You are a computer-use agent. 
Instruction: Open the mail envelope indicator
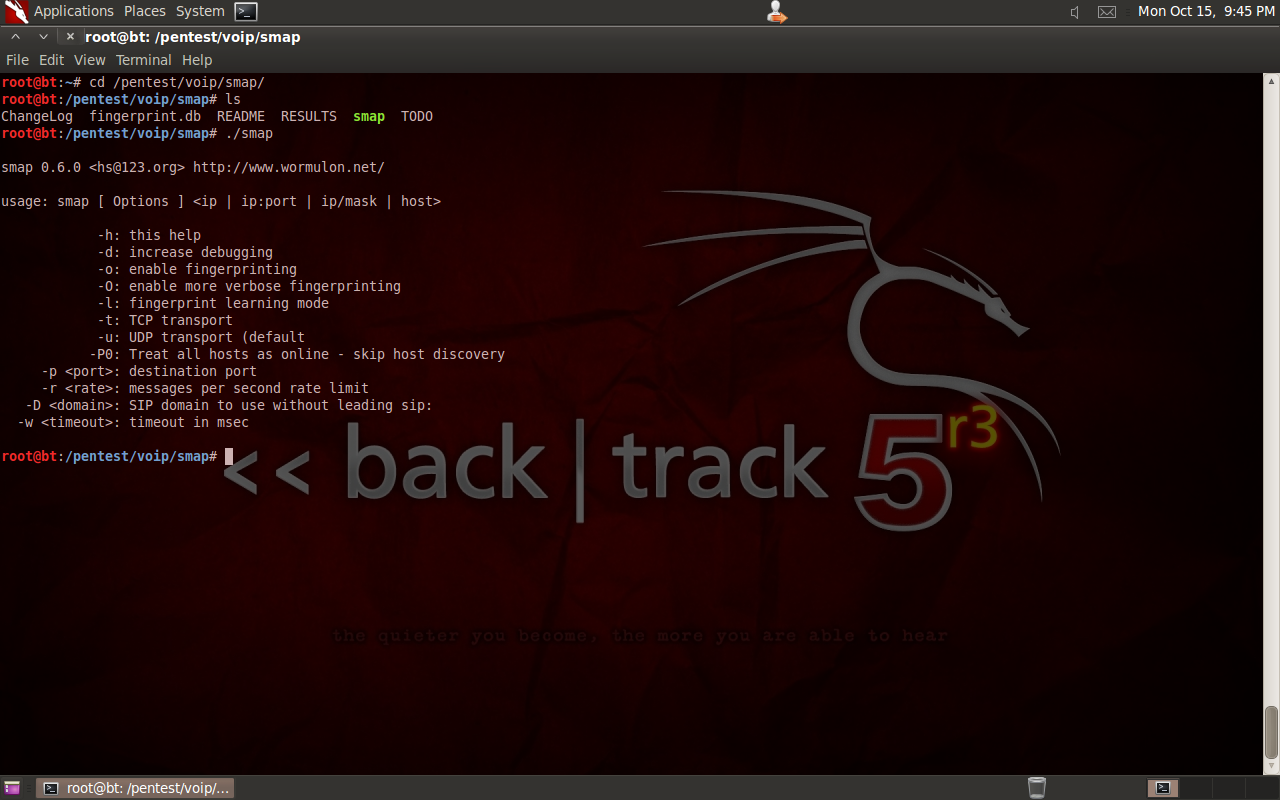click(1106, 12)
